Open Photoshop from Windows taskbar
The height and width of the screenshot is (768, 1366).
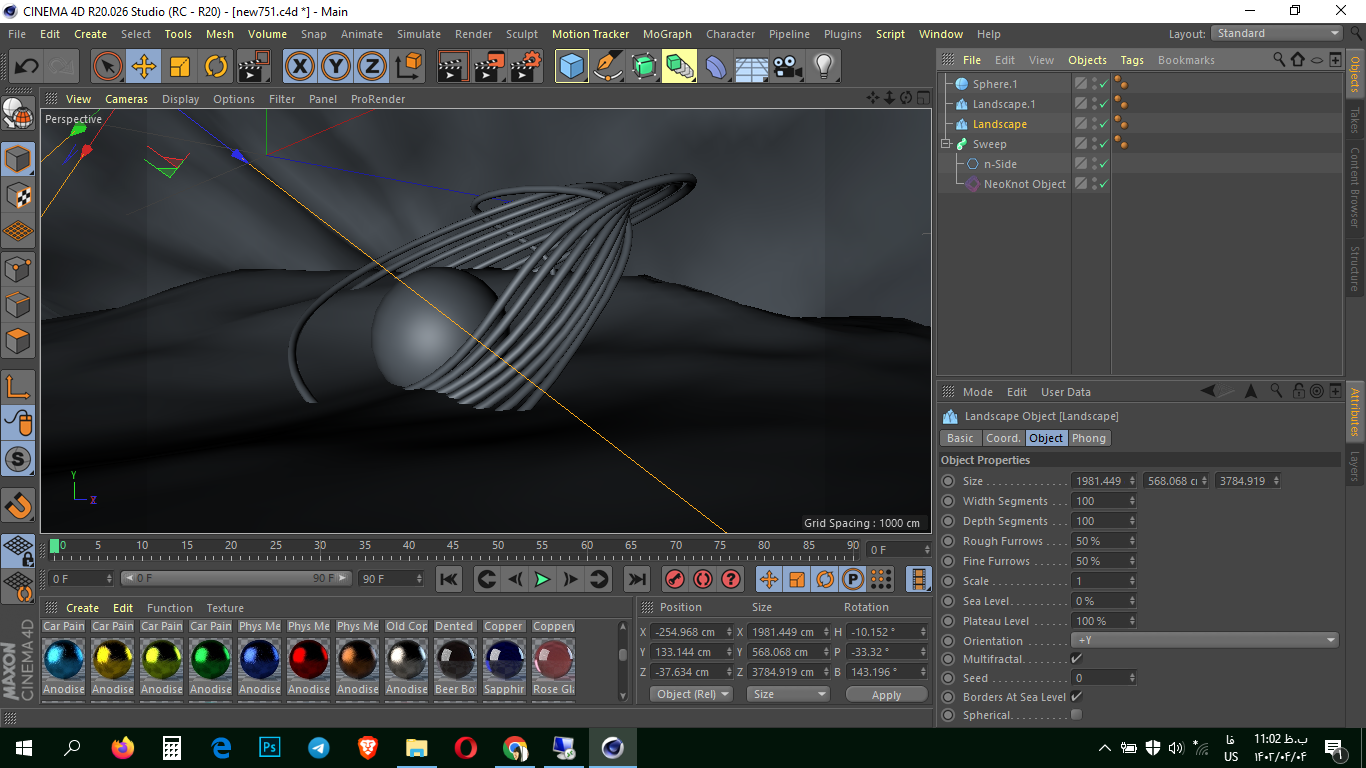(269, 748)
